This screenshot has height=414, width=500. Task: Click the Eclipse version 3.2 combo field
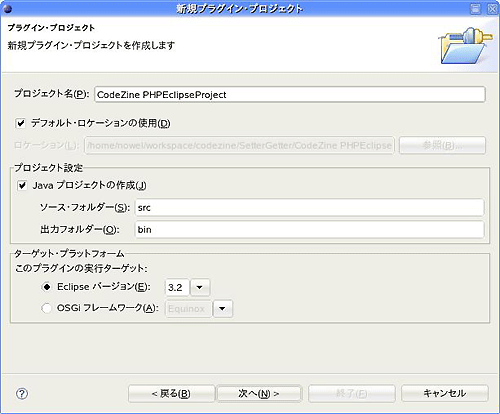tap(177, 287)
